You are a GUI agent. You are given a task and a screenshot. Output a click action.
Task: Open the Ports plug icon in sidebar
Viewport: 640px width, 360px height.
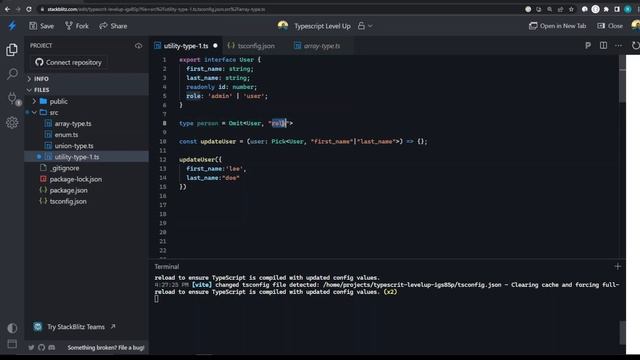pyautogui.click(x=12, y=98)
